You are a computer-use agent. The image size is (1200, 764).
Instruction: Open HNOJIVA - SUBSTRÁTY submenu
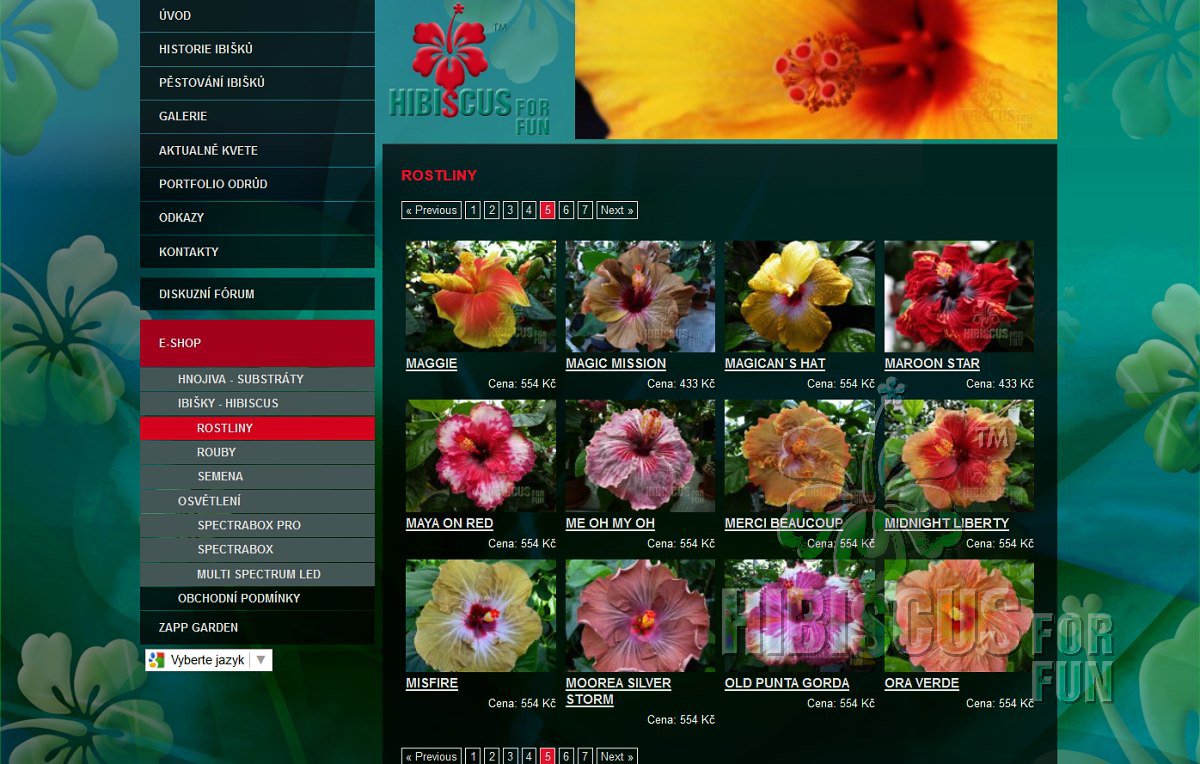[257, 379]
